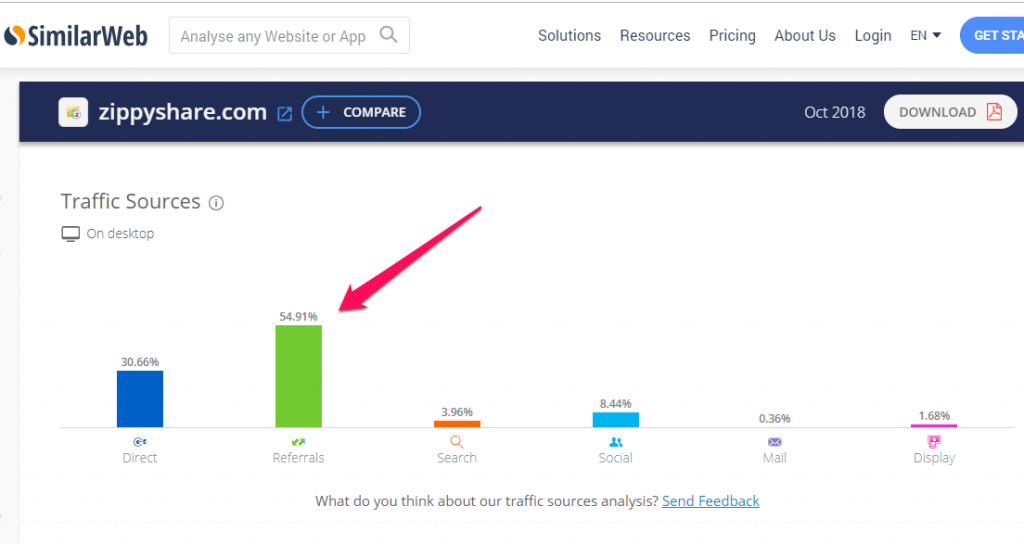Click the blue Direct bar
The image size is (1024, 544).
coord(140,399)
